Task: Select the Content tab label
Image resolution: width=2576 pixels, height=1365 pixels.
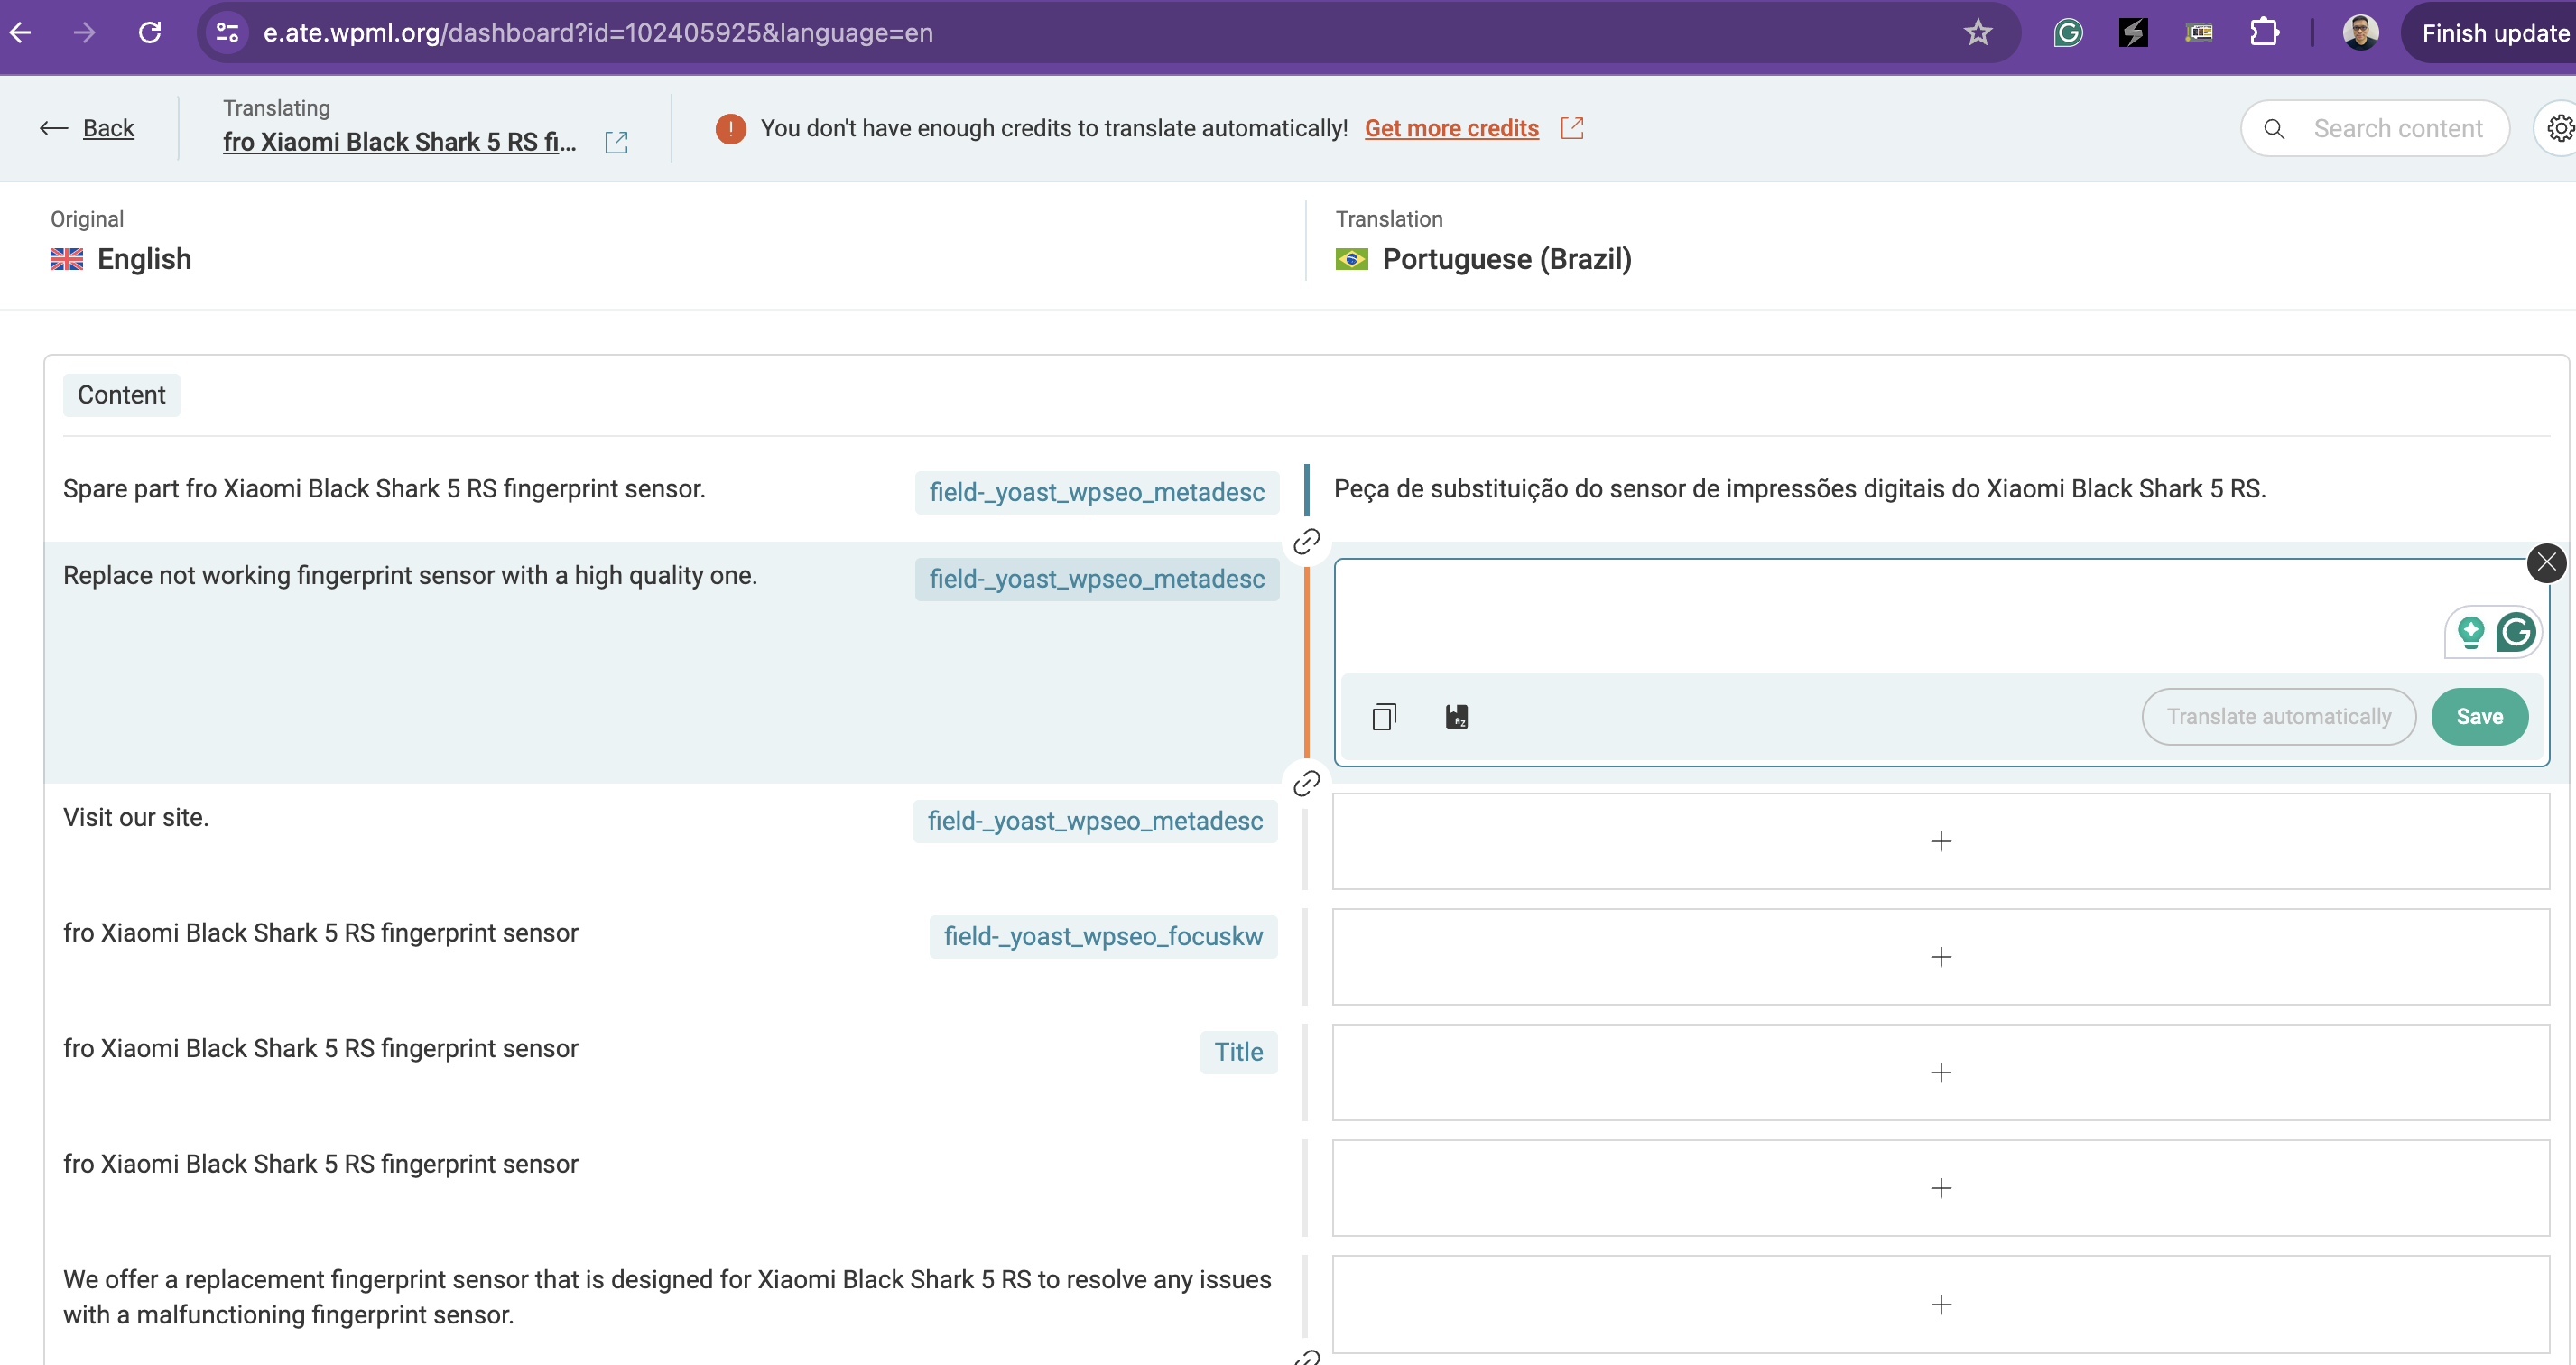Action: coord(121,395)
